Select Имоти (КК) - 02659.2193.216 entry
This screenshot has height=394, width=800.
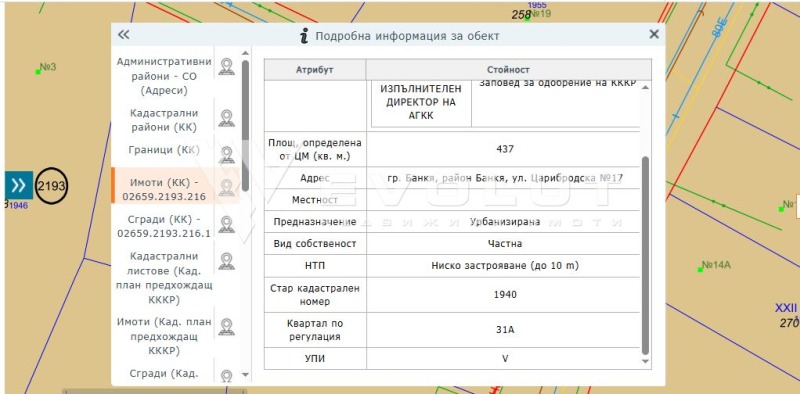pyautogui.click(x=164, y=189)
